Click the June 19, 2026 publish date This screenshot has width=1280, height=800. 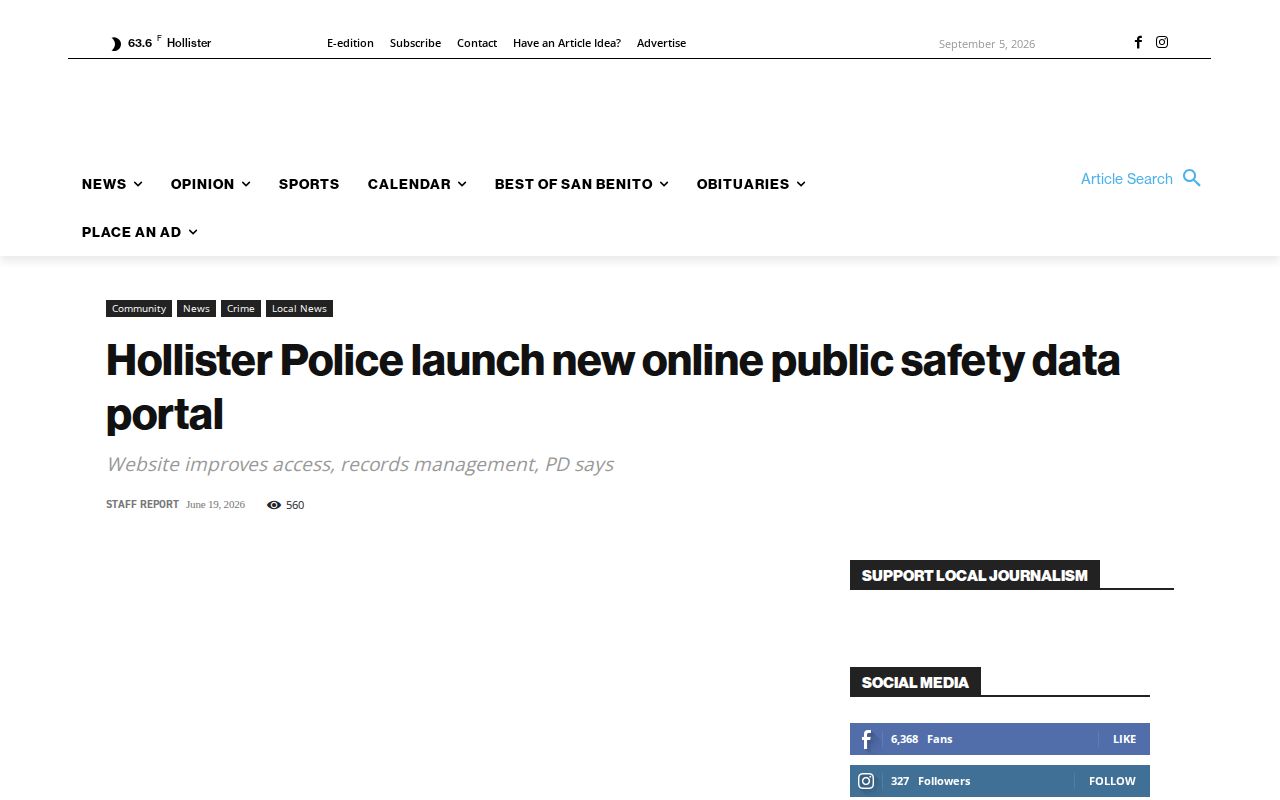[215, 505]
